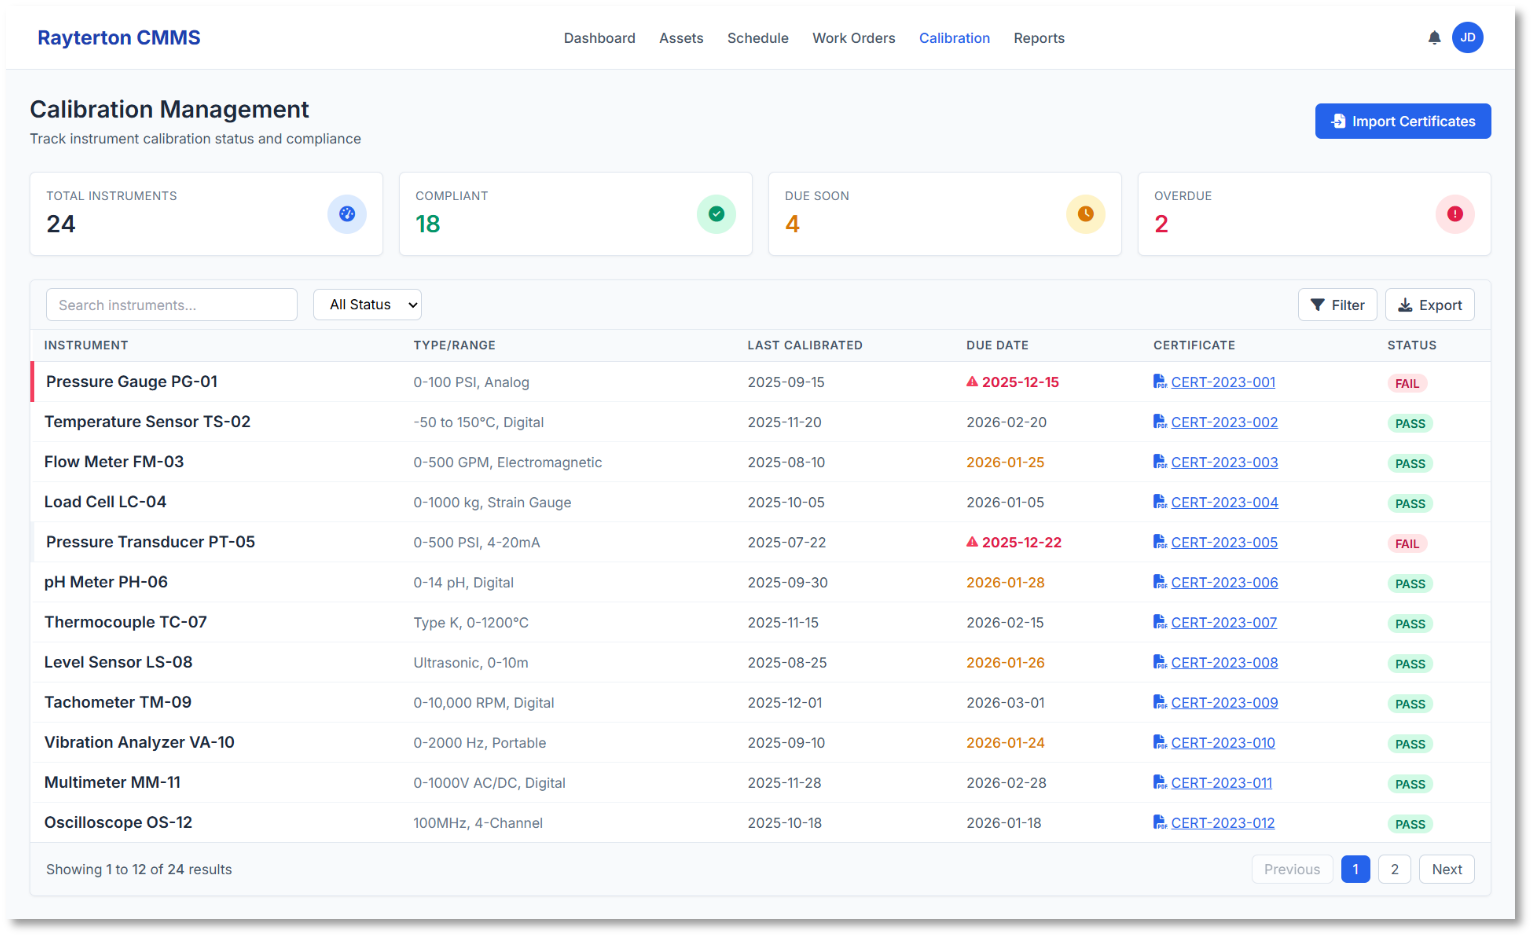The width and height of the screenshot is (1534, 938).
Task: Click the certificate file icon for CERT-2023-004
Action: [1159, 502]
